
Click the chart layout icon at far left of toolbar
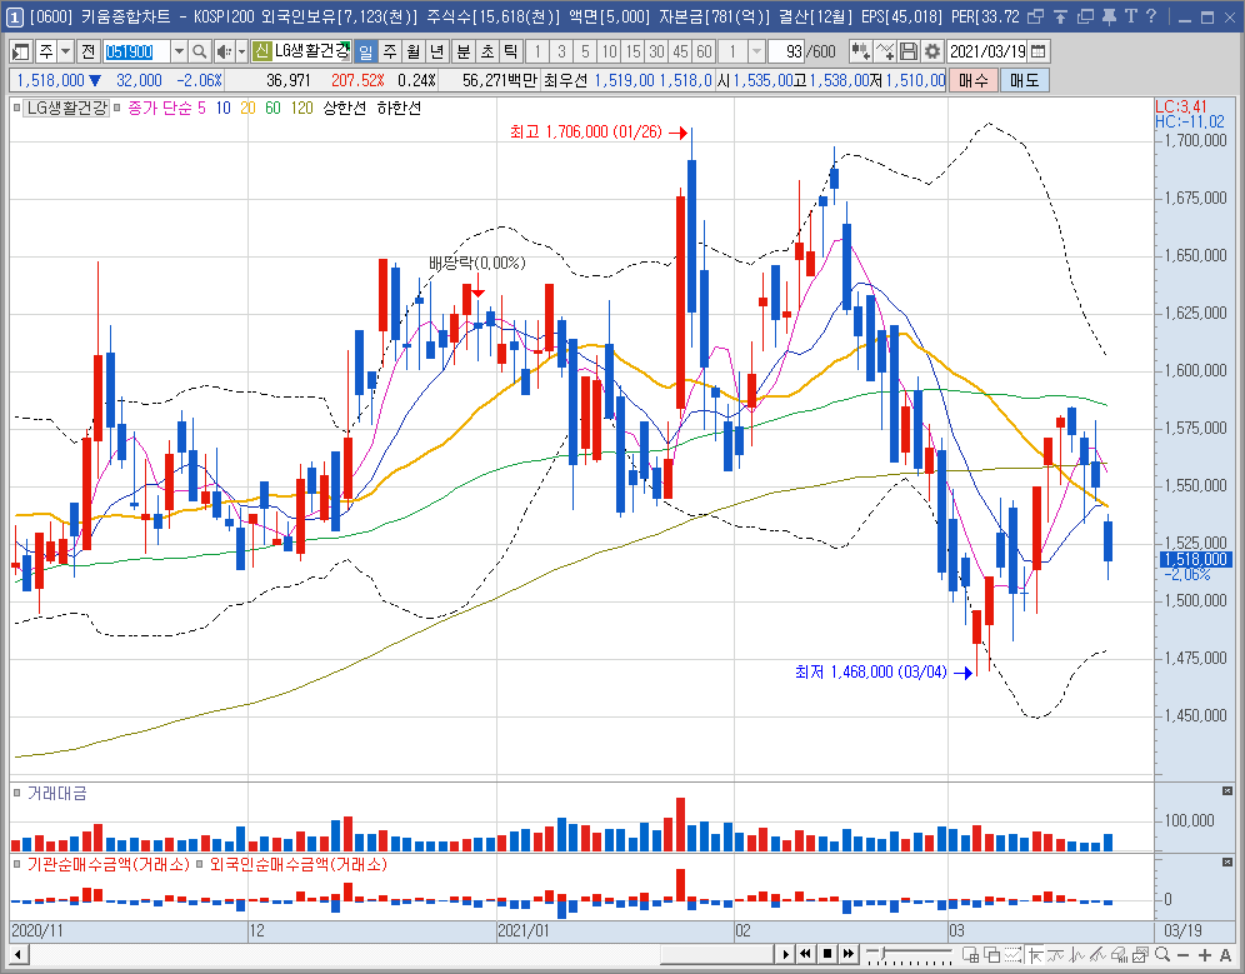[x=20, y=51]
